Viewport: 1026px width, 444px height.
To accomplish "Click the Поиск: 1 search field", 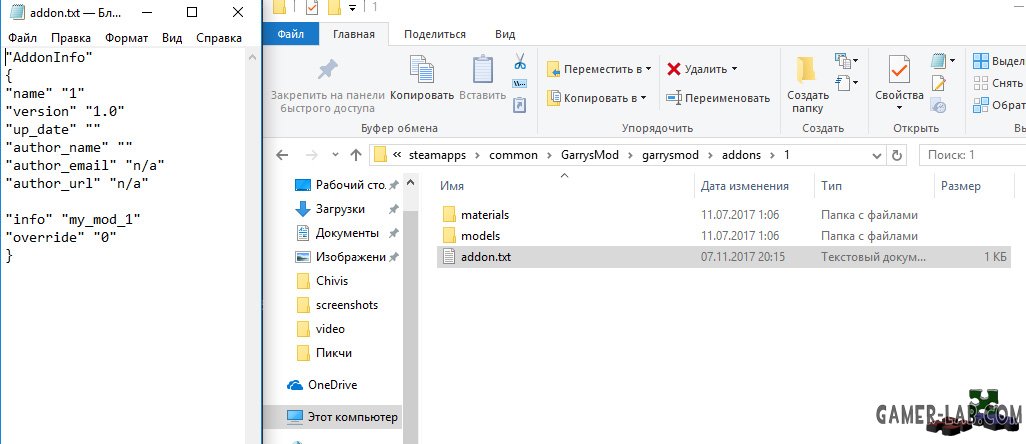I will pyautogui.click(x=972, y=155).
